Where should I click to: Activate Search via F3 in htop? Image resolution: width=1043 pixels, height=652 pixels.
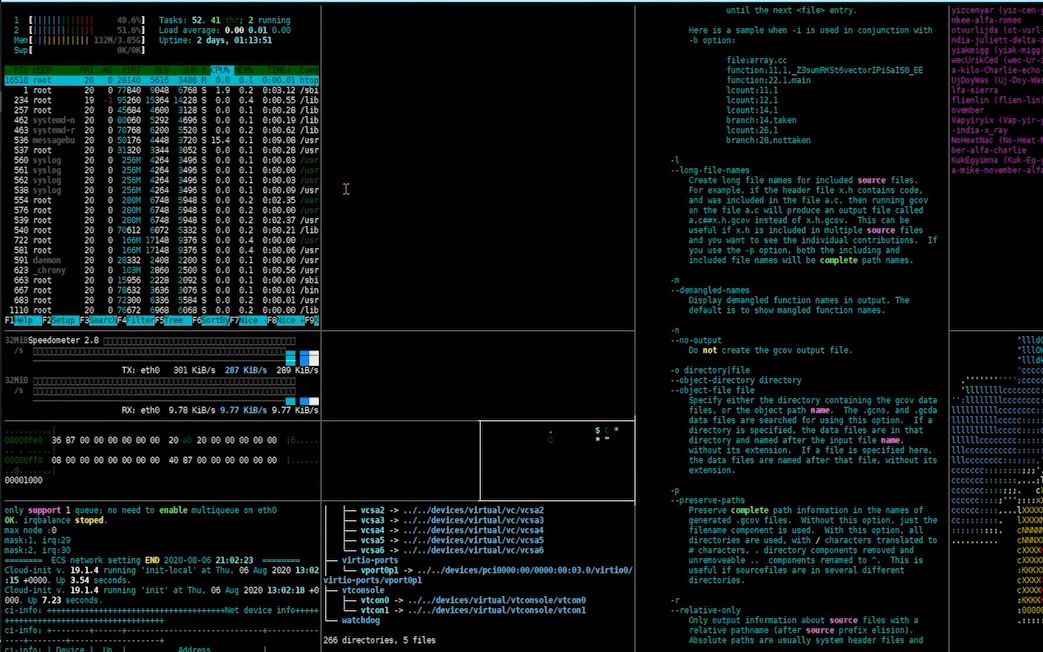pyautogui.click(x=98, y=321)
